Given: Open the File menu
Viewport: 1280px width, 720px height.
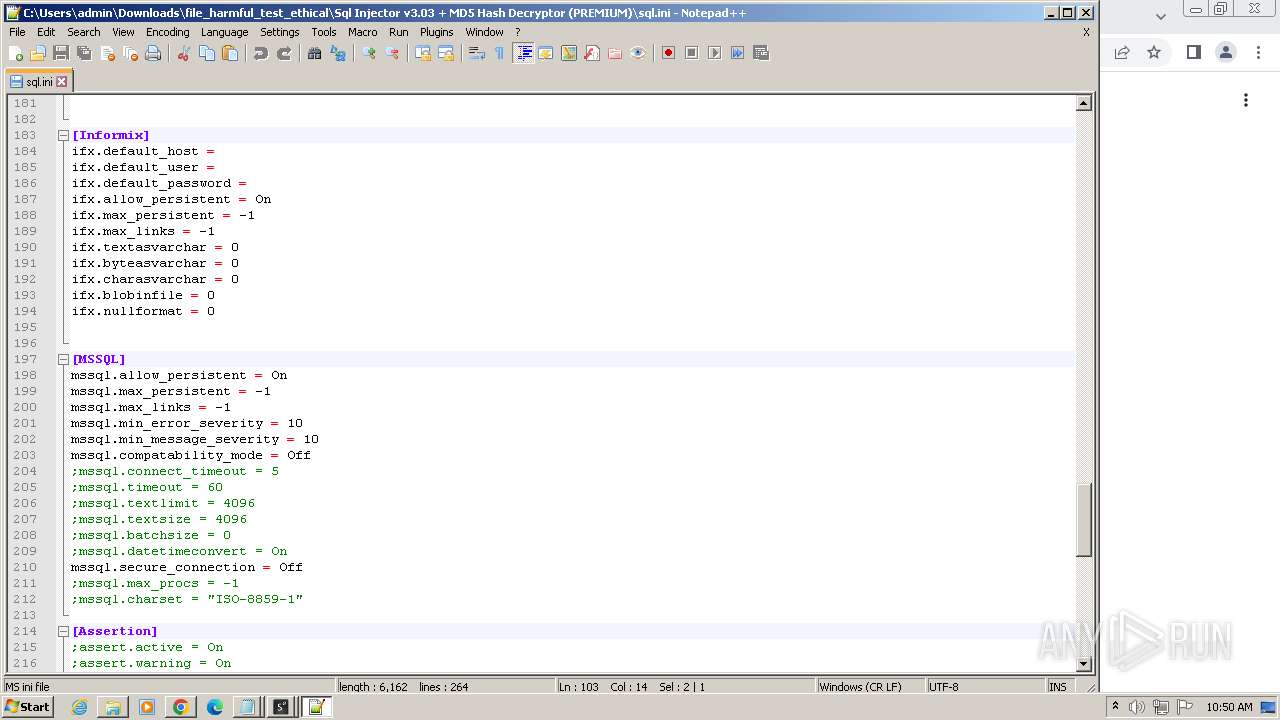Looking at the screenshot, I should tap(17, 32).
